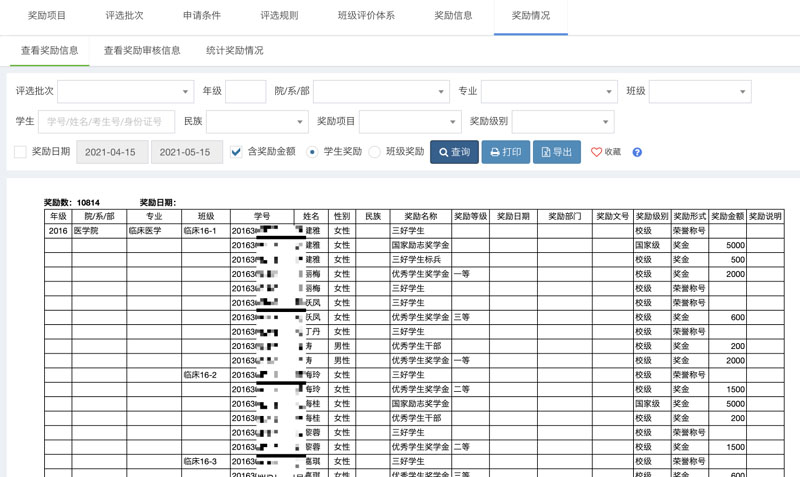The image size is (800, 477).
Task: Expand the 院/系/部 dropdown
Action: tap(381, 91)
